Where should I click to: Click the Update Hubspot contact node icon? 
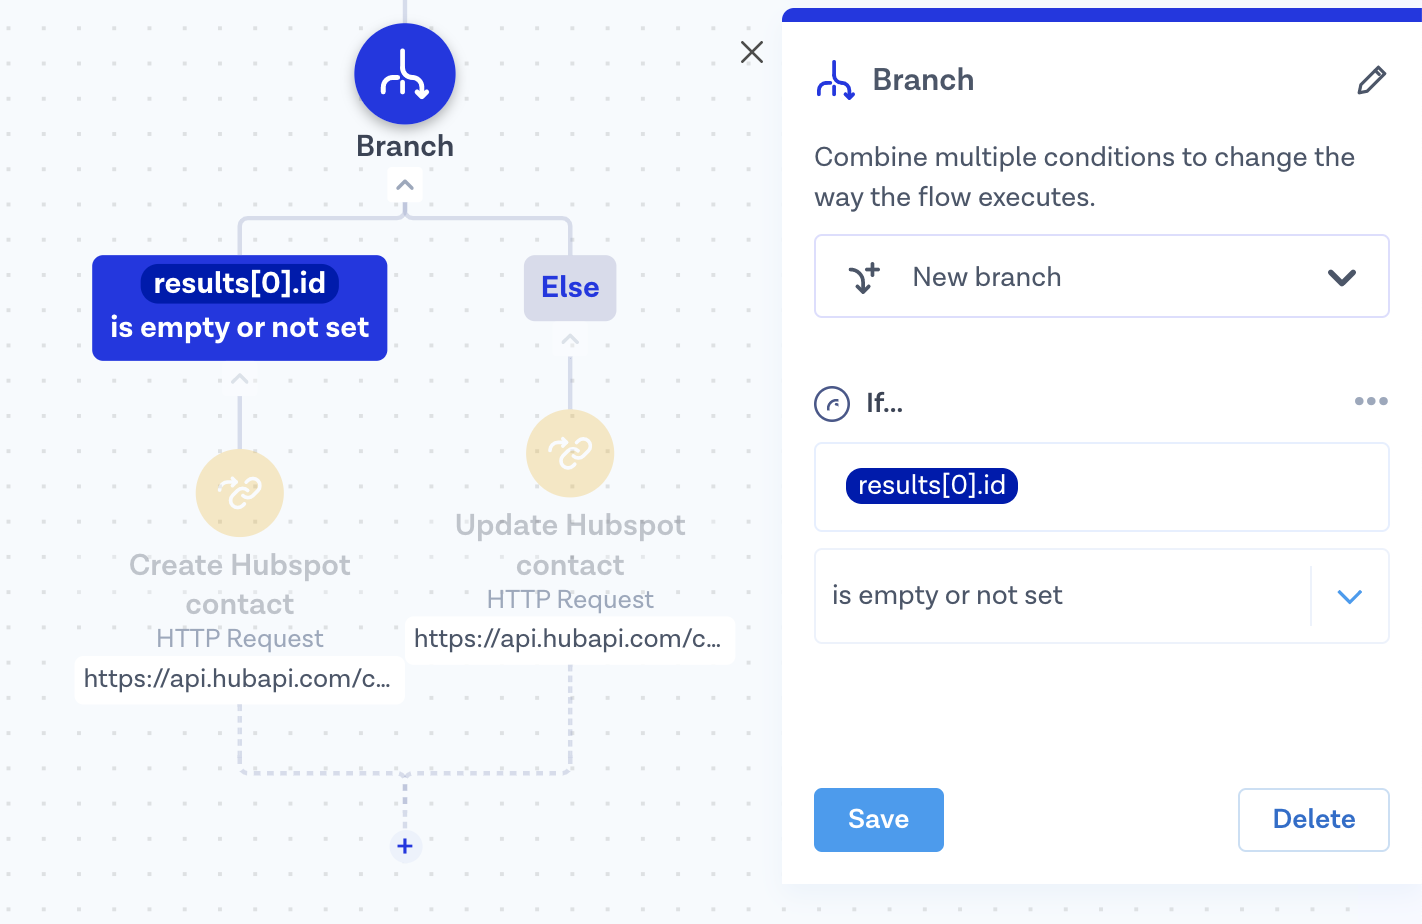pyautogui.click(x=570, y=453)
